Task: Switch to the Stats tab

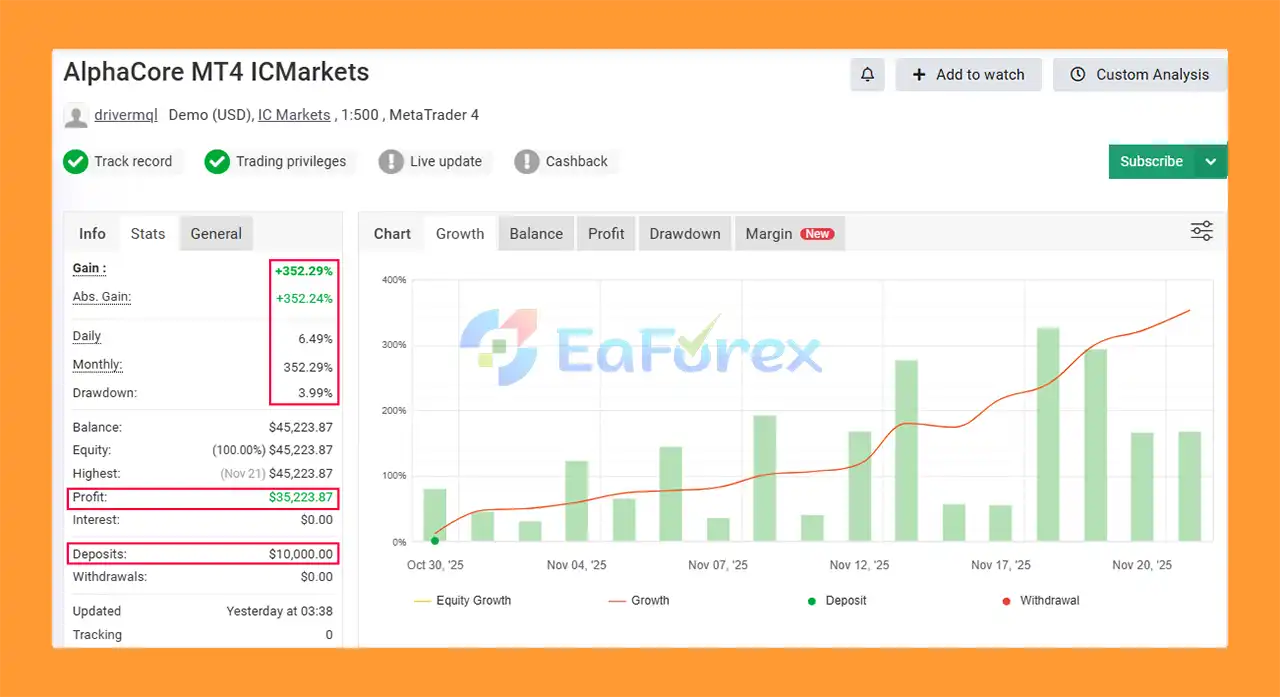Action: pos(148,234)
